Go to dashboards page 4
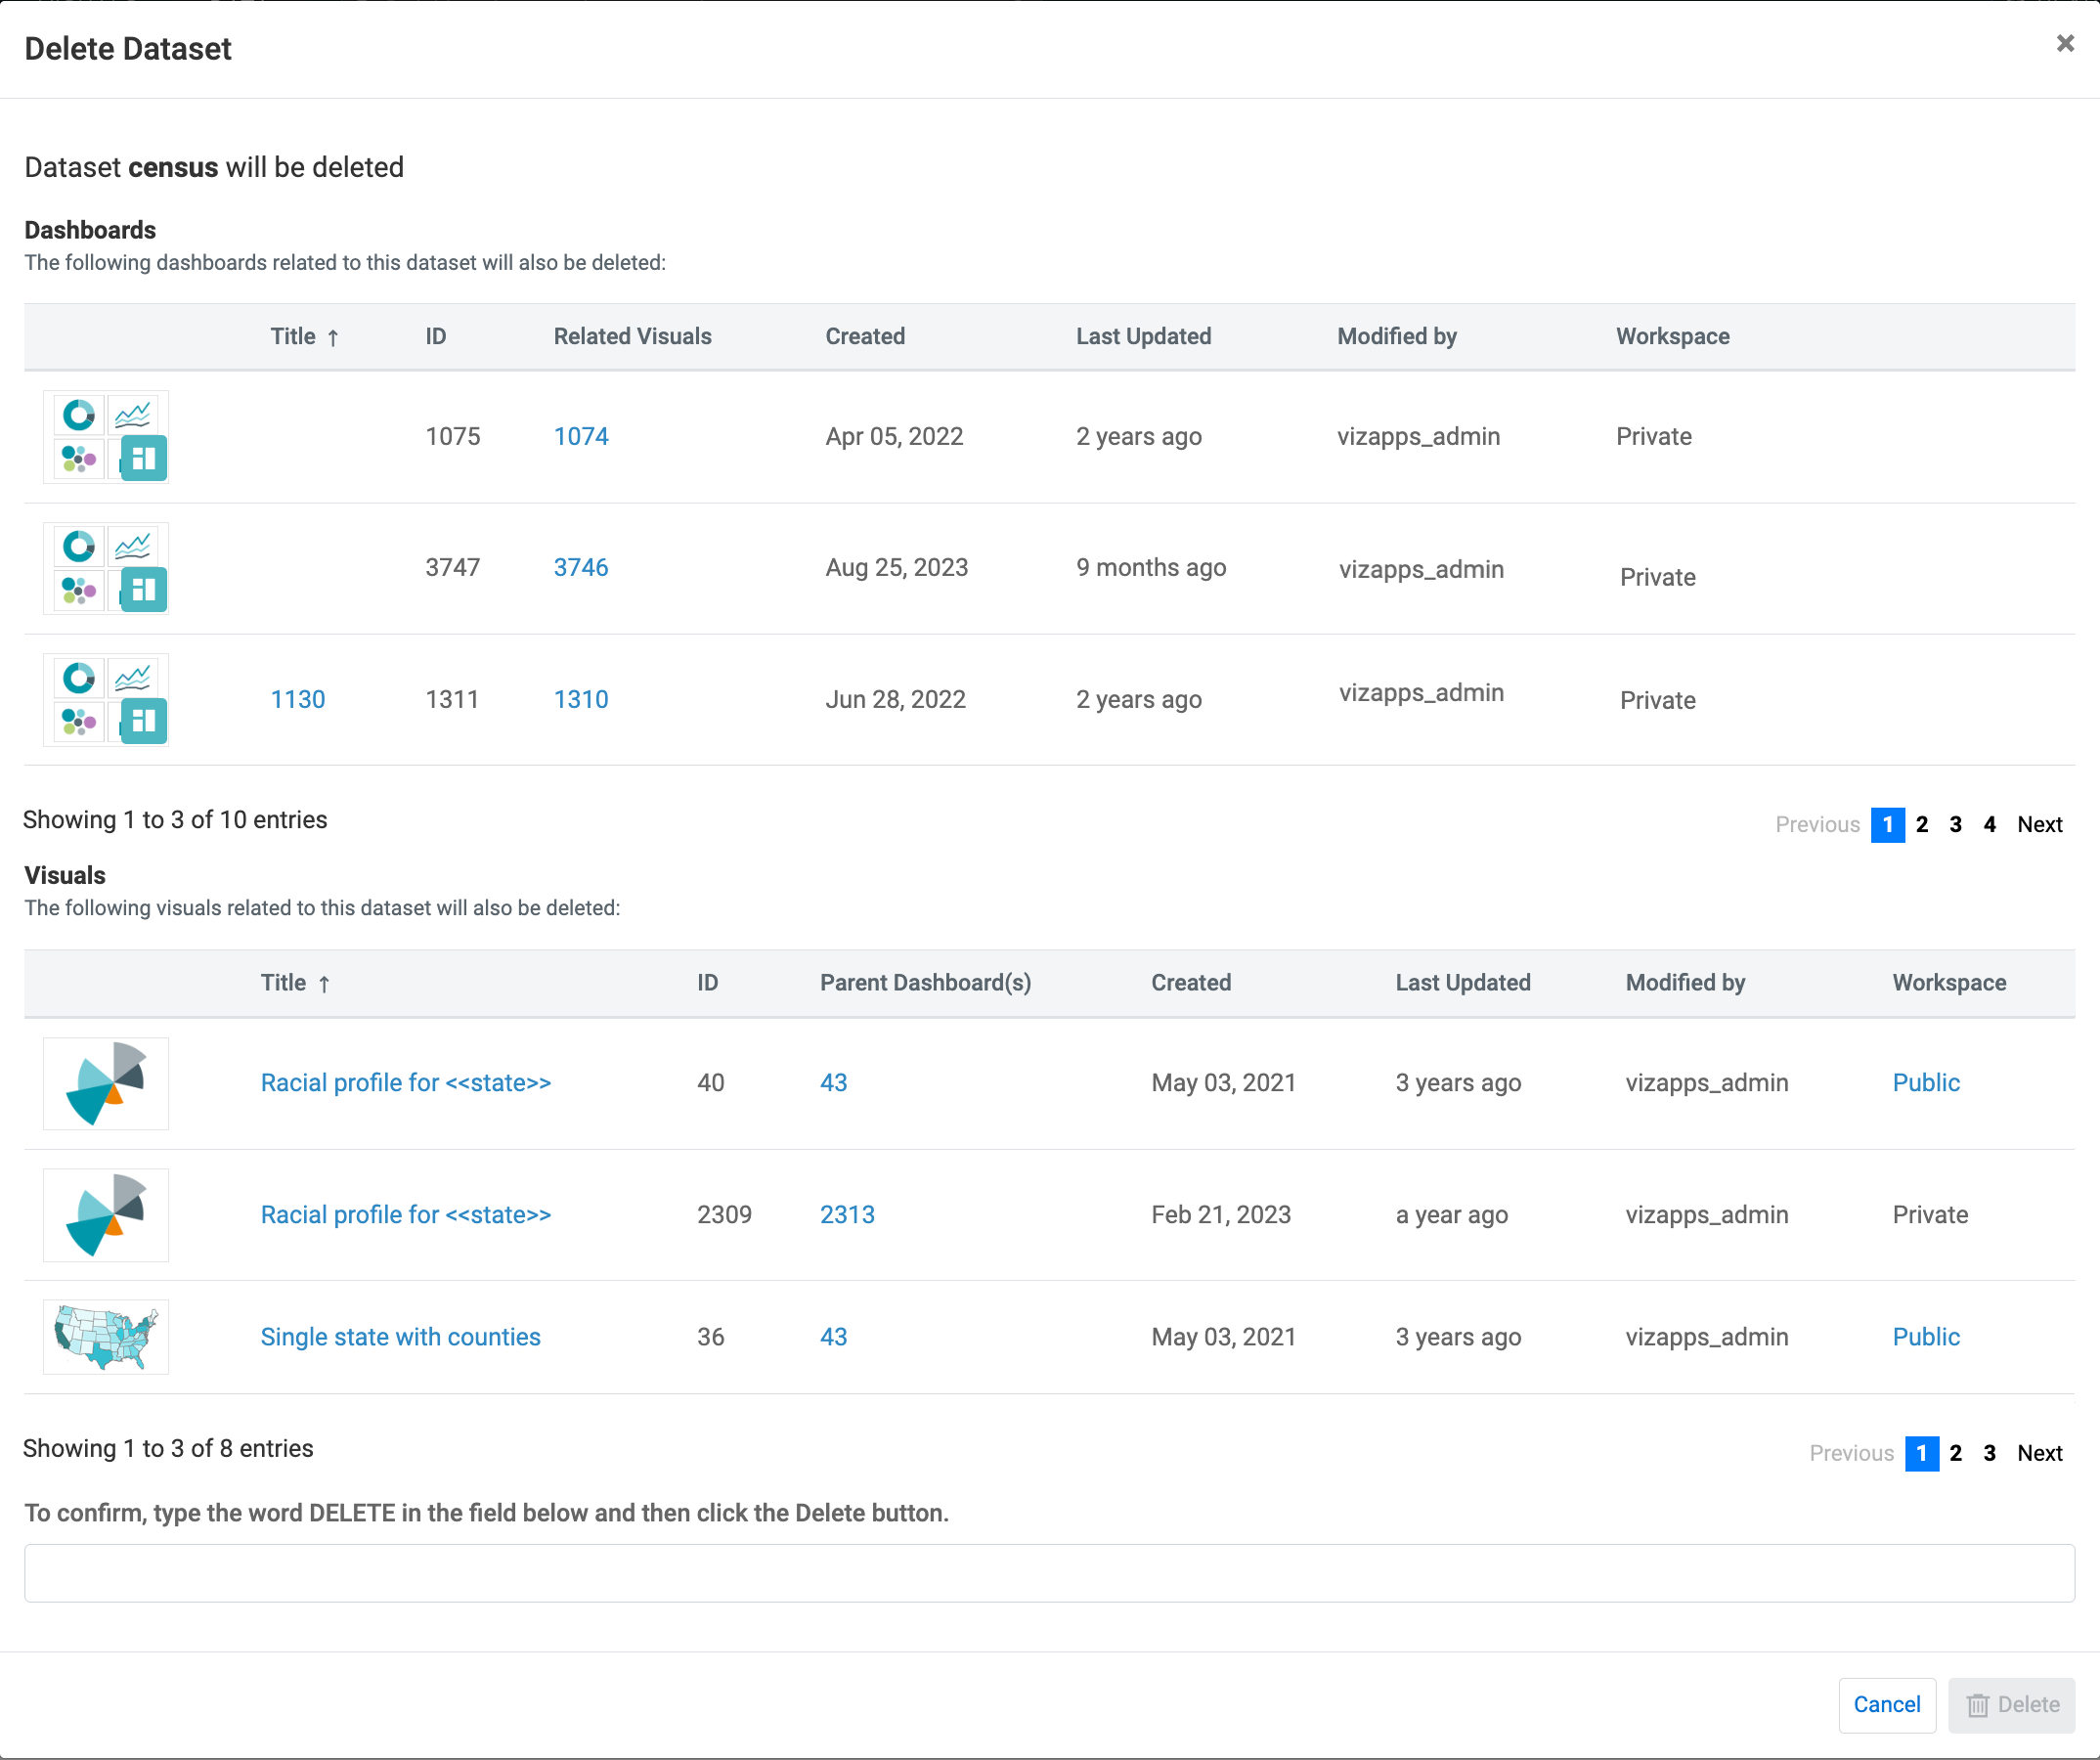Screen dimensions: 2100x1760 click(x=1989, y=825)
